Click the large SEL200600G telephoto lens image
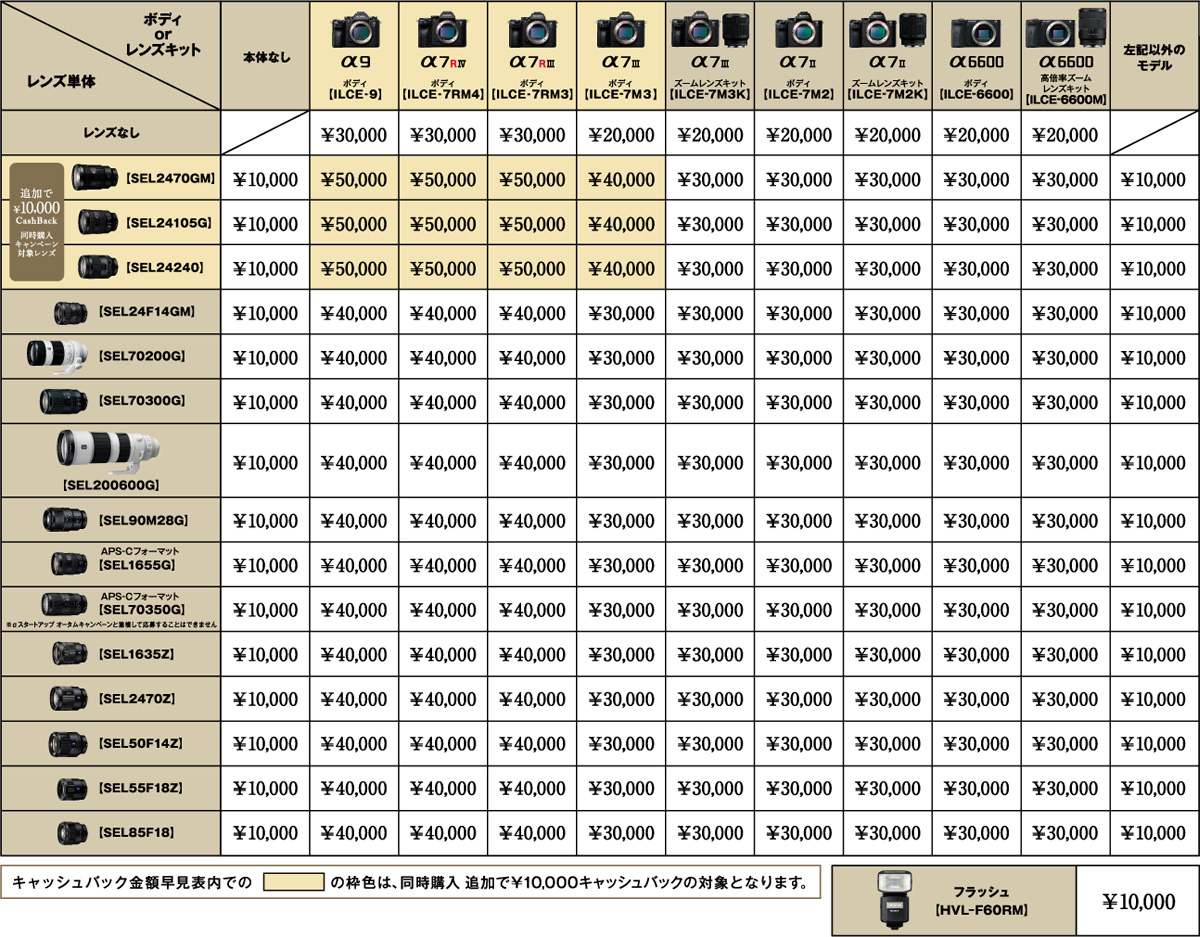 click(x=110, y=453)
